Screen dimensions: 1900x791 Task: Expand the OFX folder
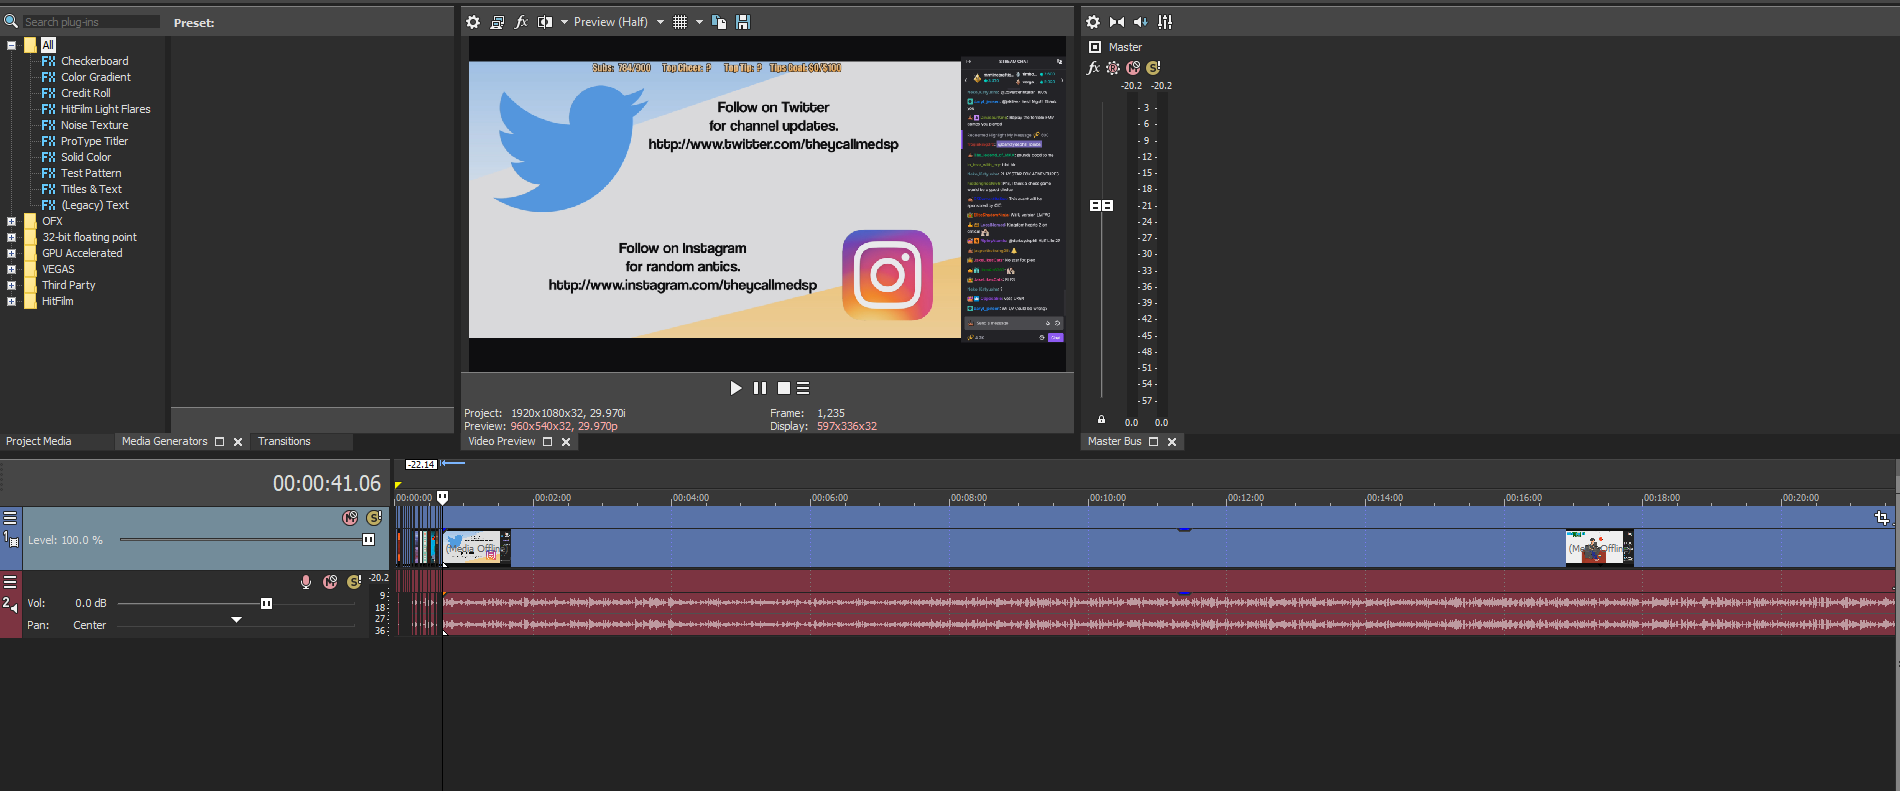click(11, 221)
